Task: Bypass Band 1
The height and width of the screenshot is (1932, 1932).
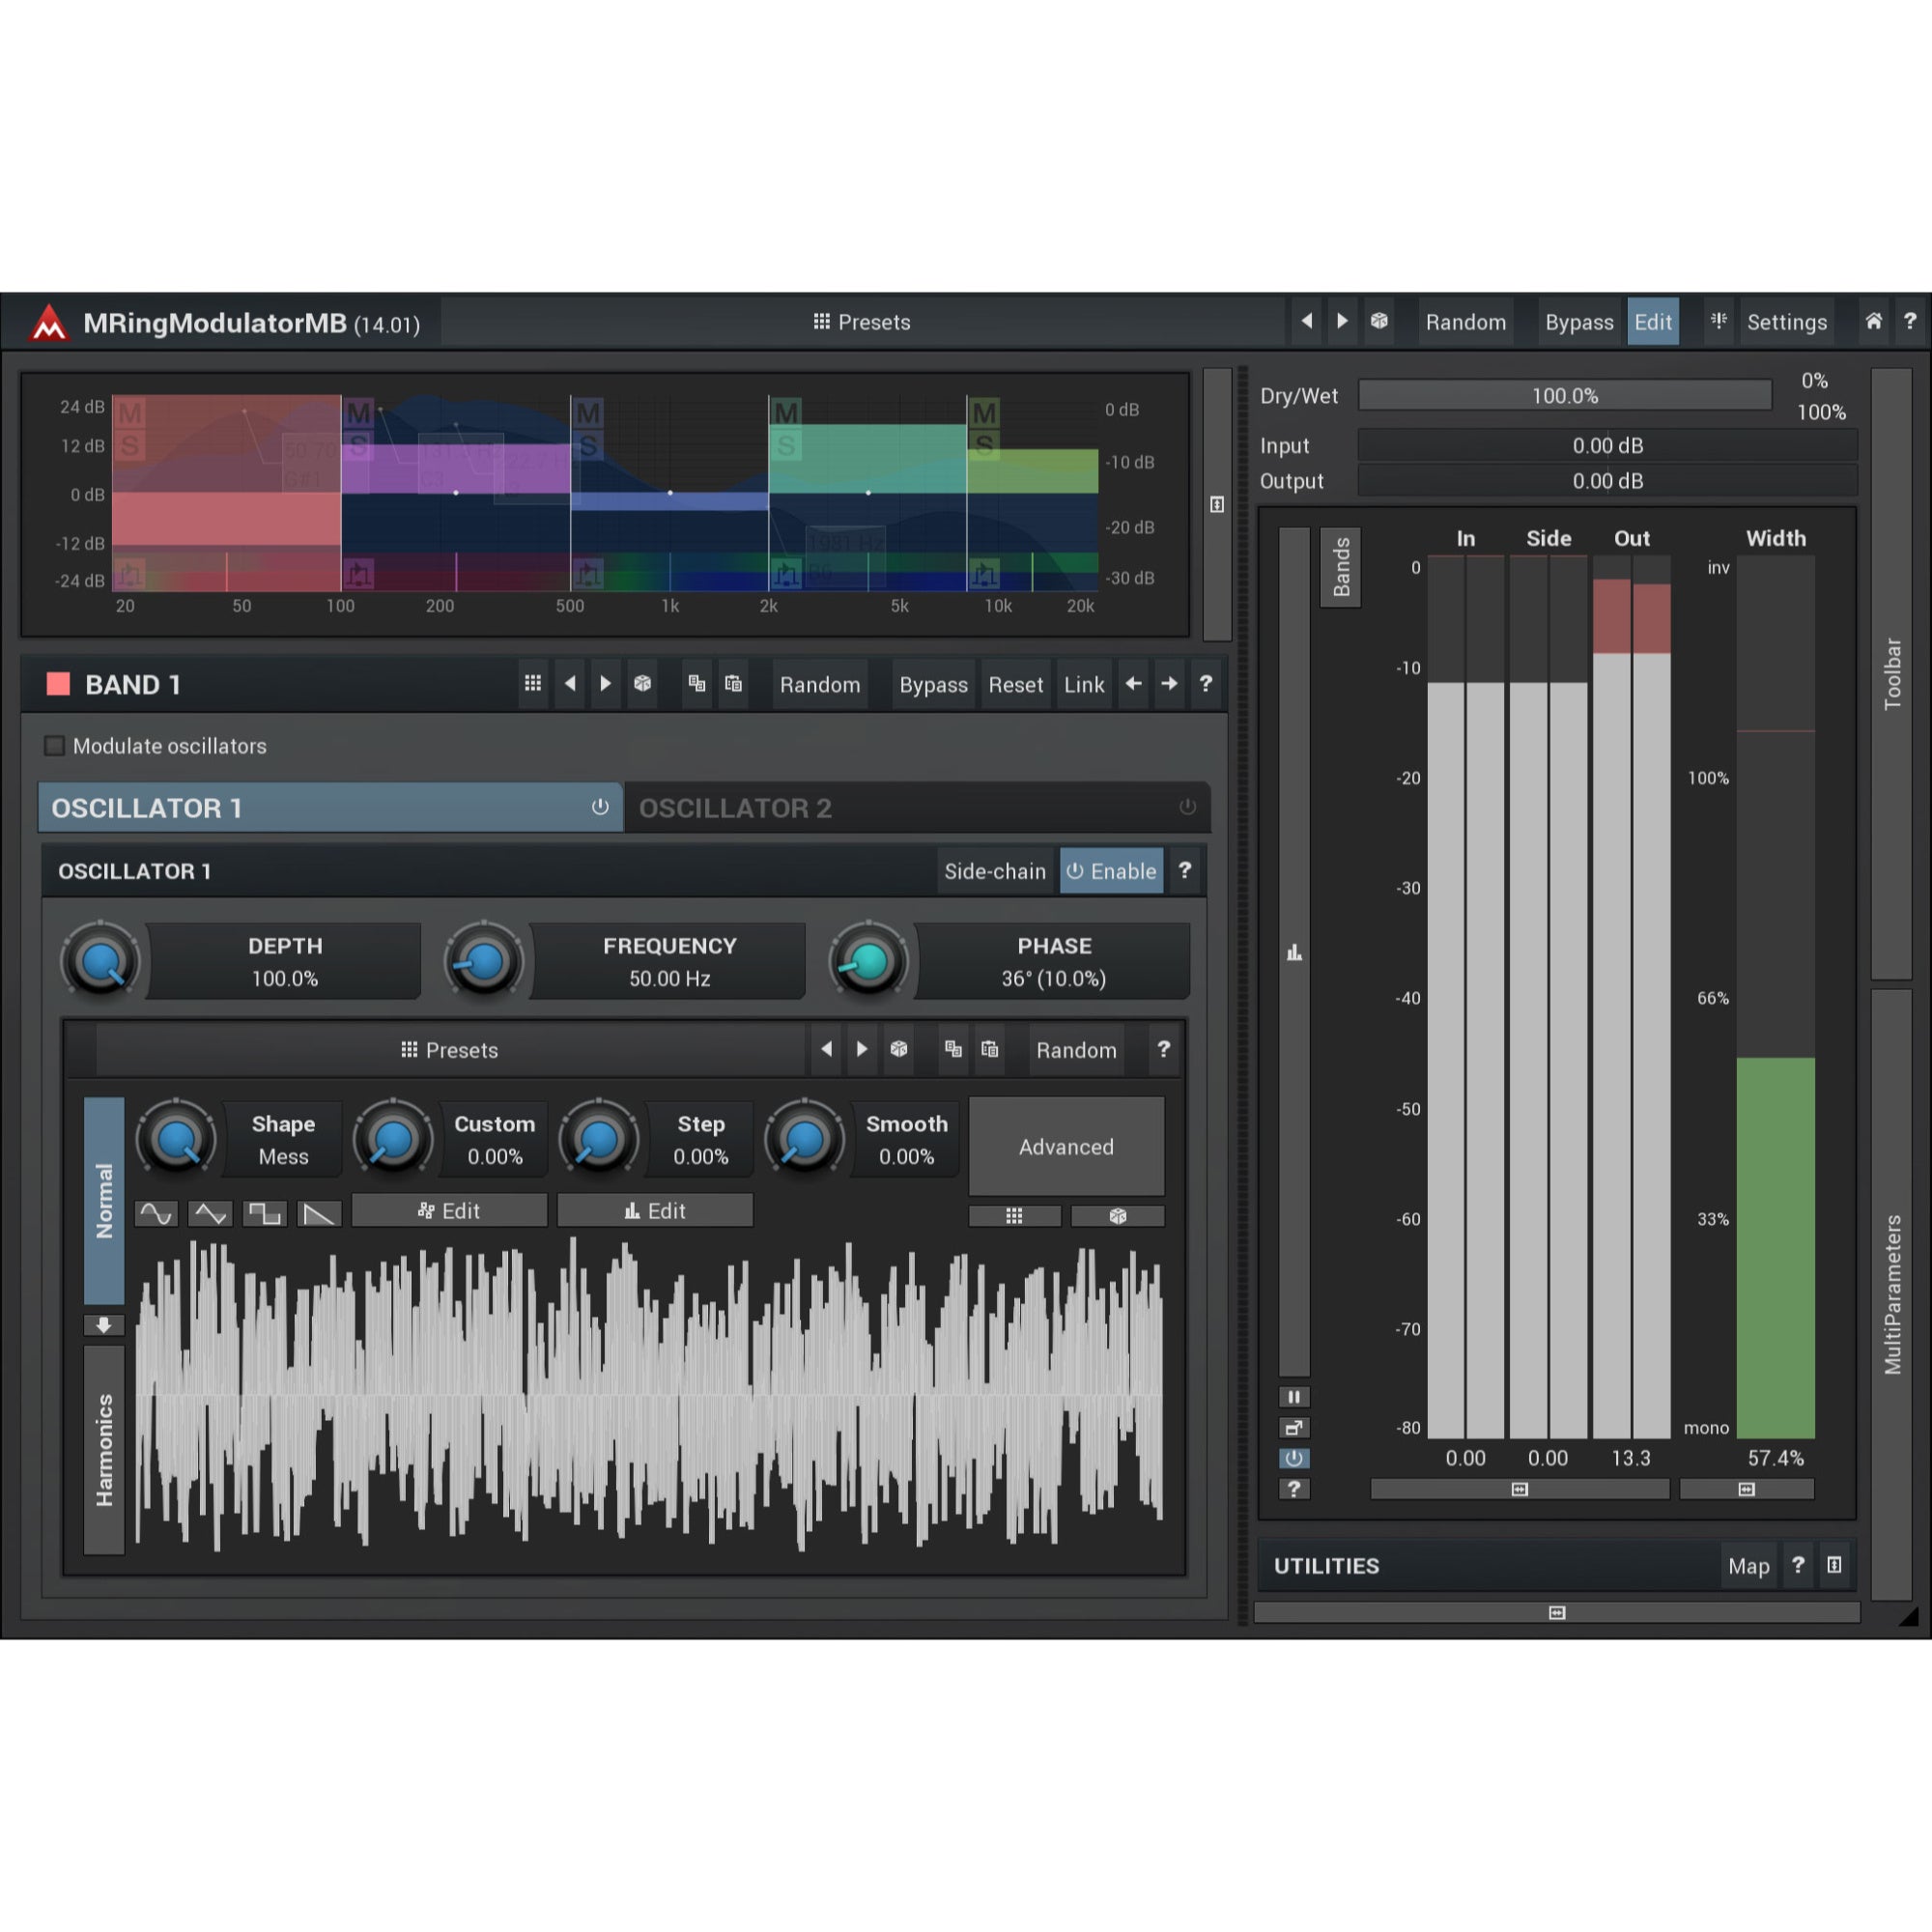Action: coord(933,685)
